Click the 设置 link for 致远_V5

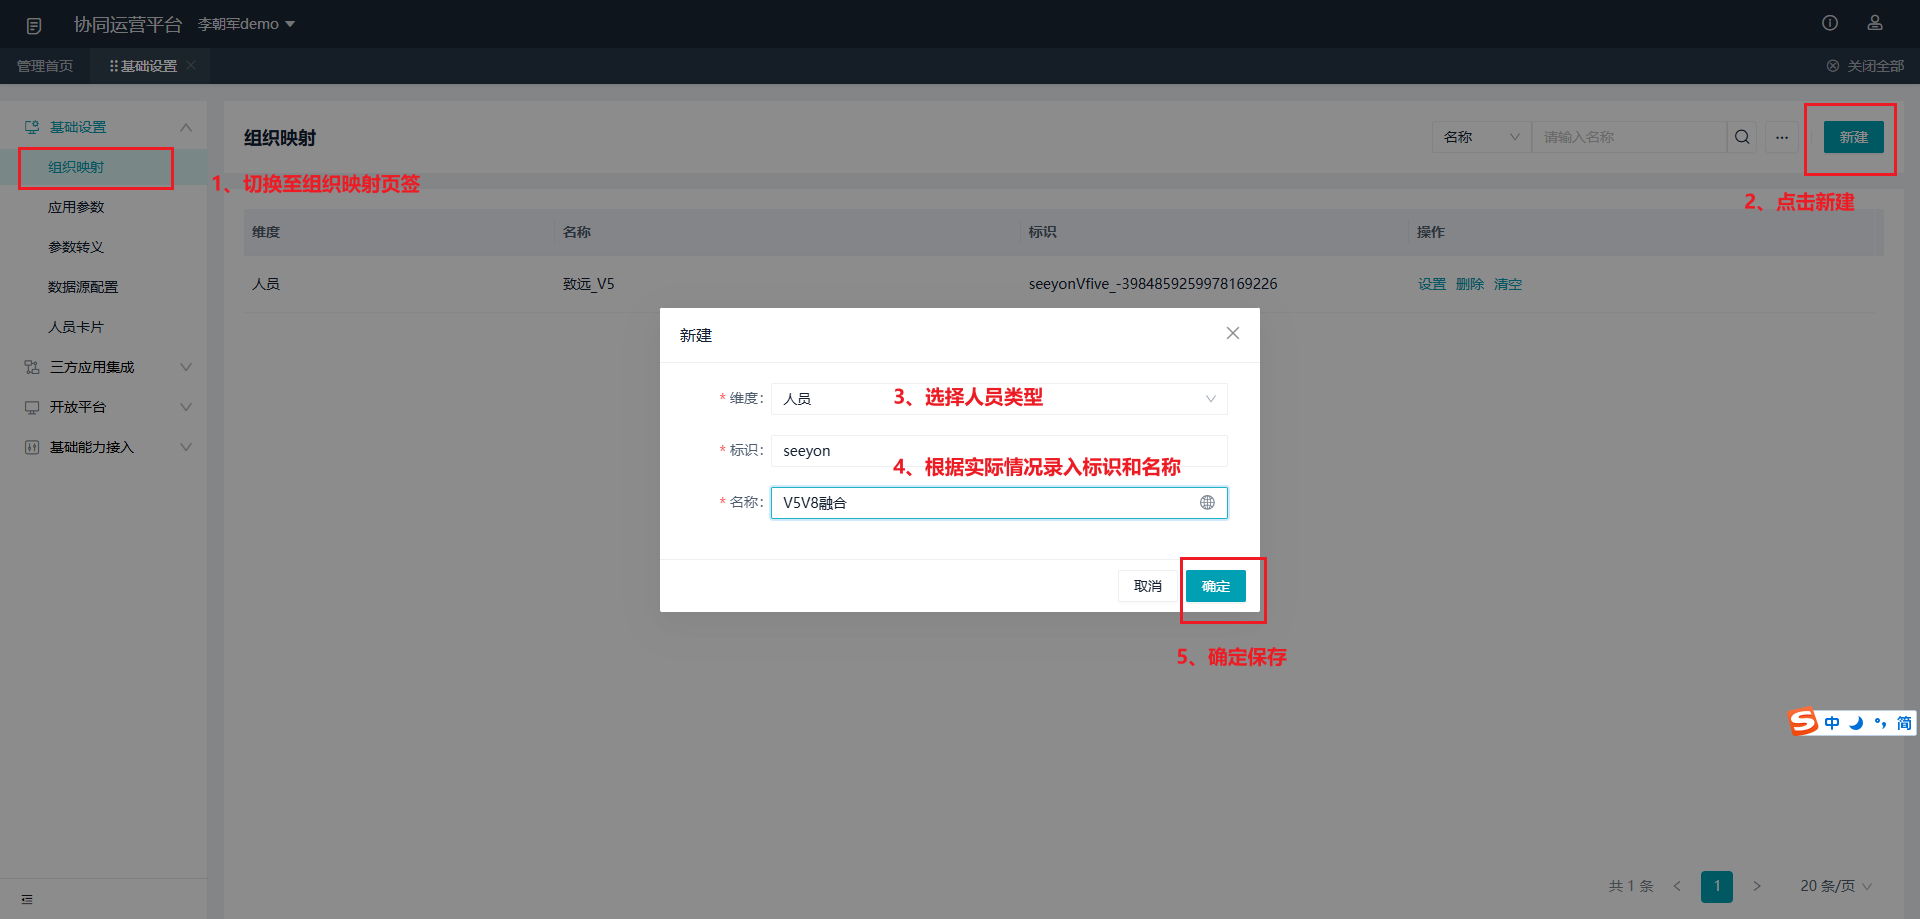tap(1432, 284)
